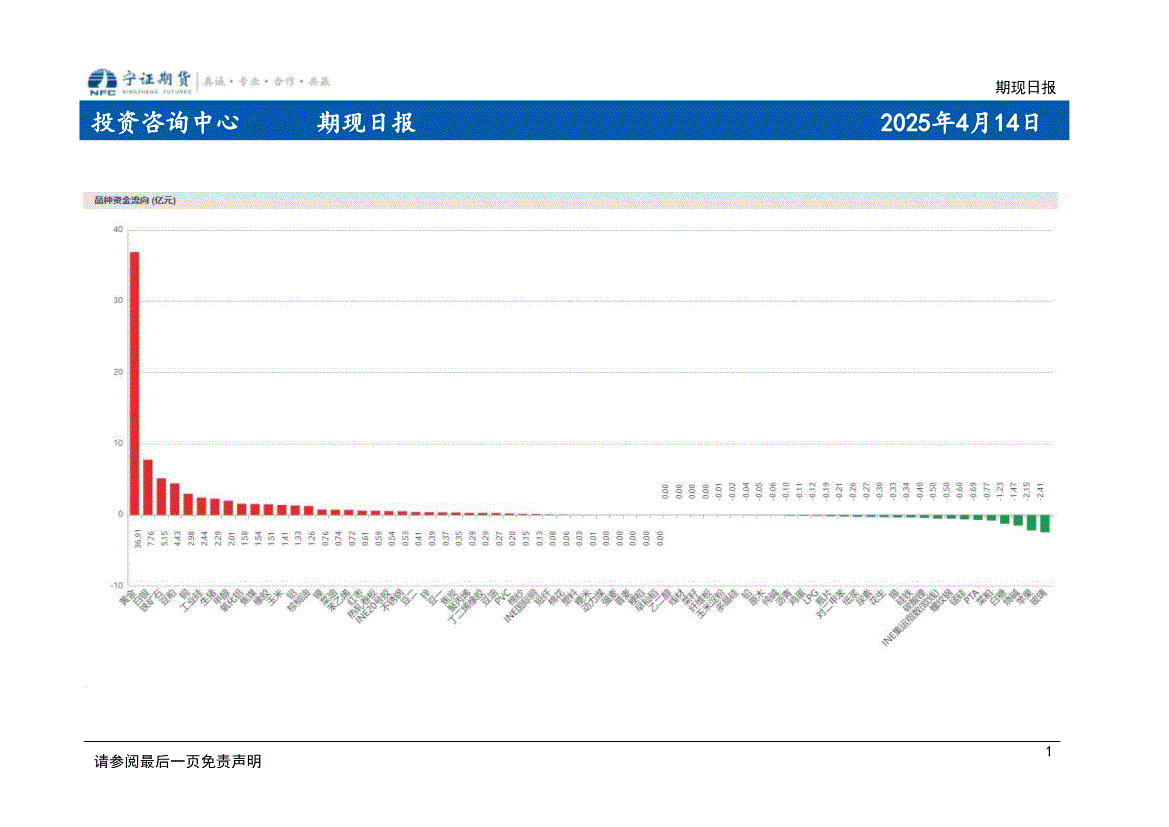1169x827 pixels.
Task: Click the value label 4.43
Action: (178, 538)
